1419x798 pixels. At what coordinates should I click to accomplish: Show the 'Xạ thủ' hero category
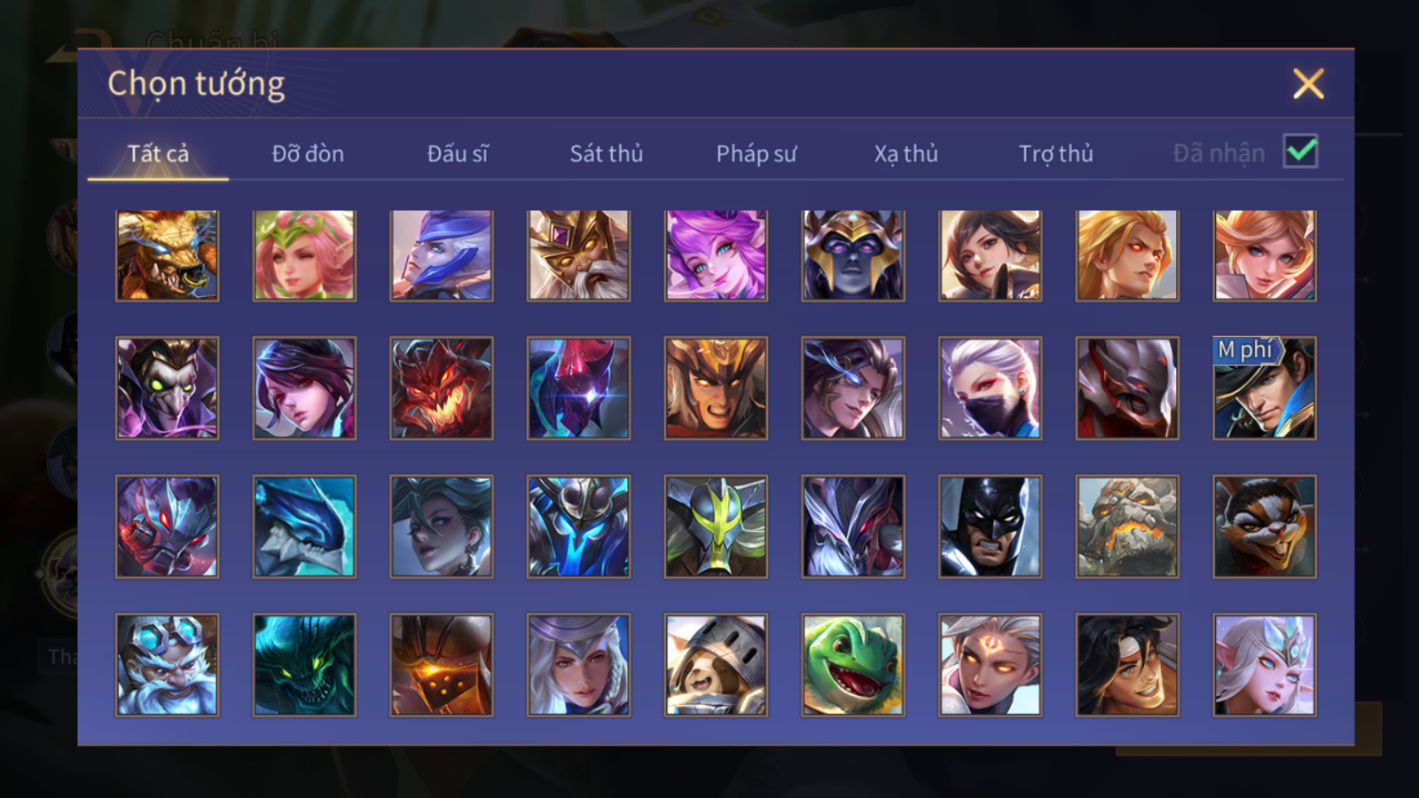pos(906,153)
